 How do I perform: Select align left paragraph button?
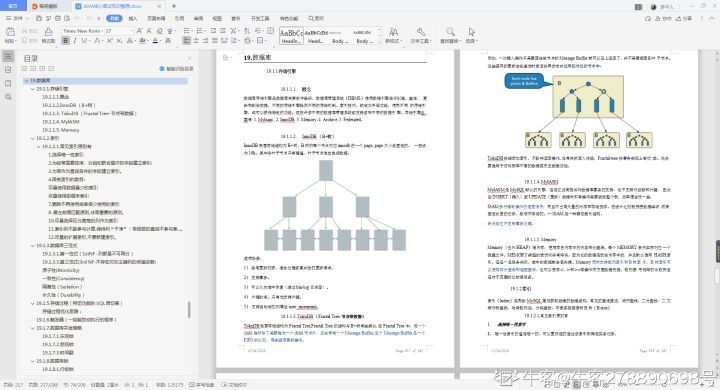coord(186,41)
